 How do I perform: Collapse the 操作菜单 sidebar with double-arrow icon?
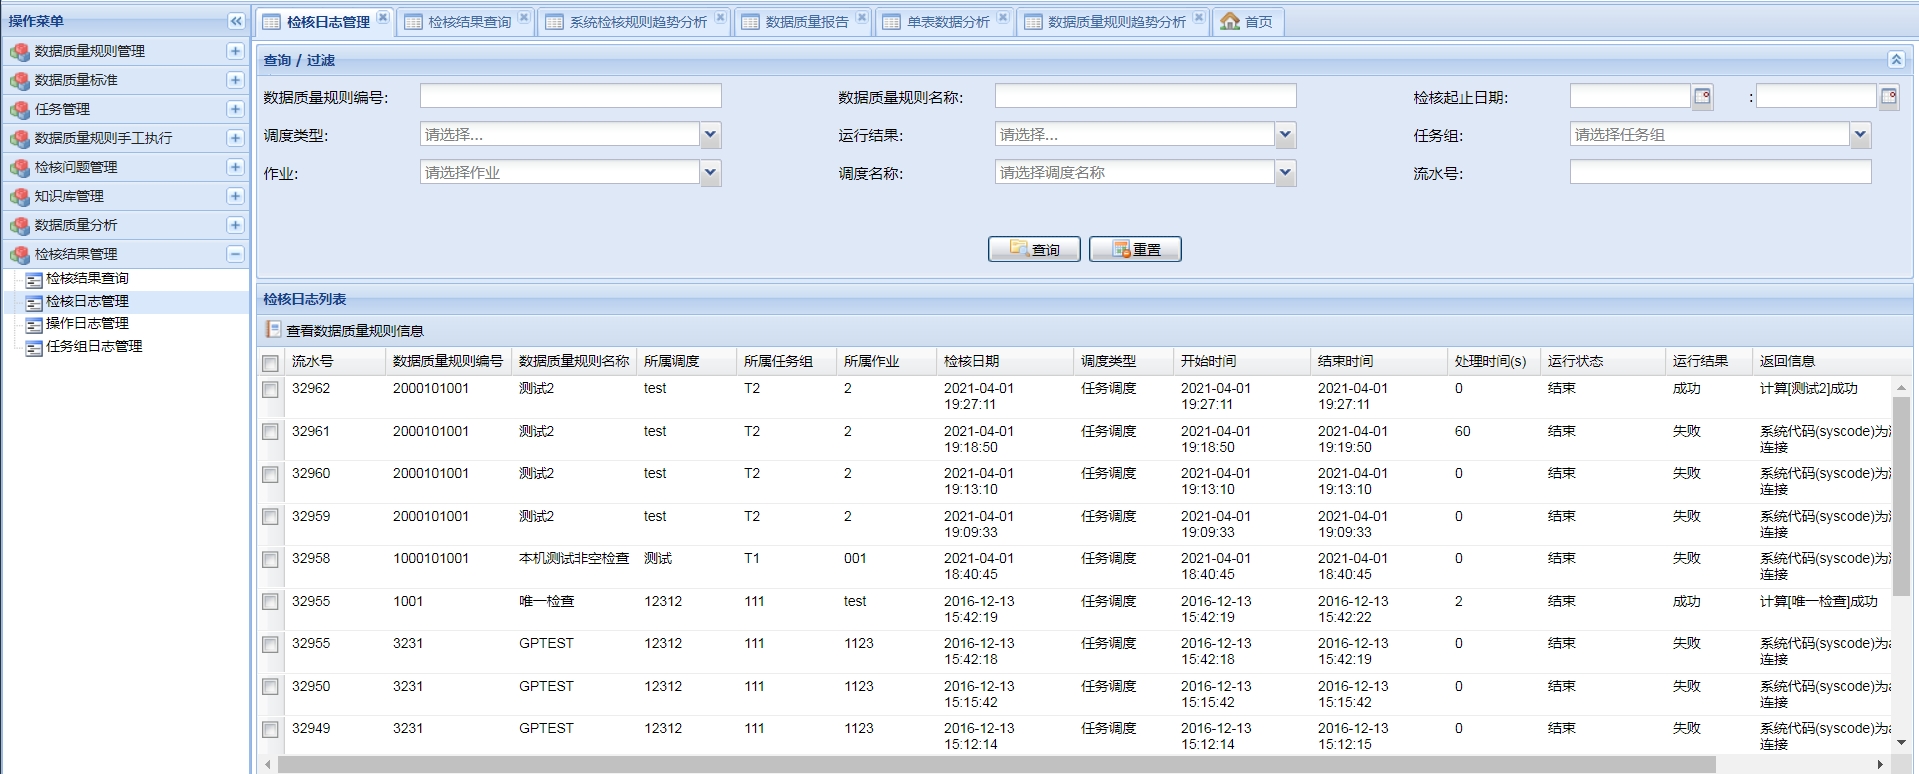click(236, 21)
